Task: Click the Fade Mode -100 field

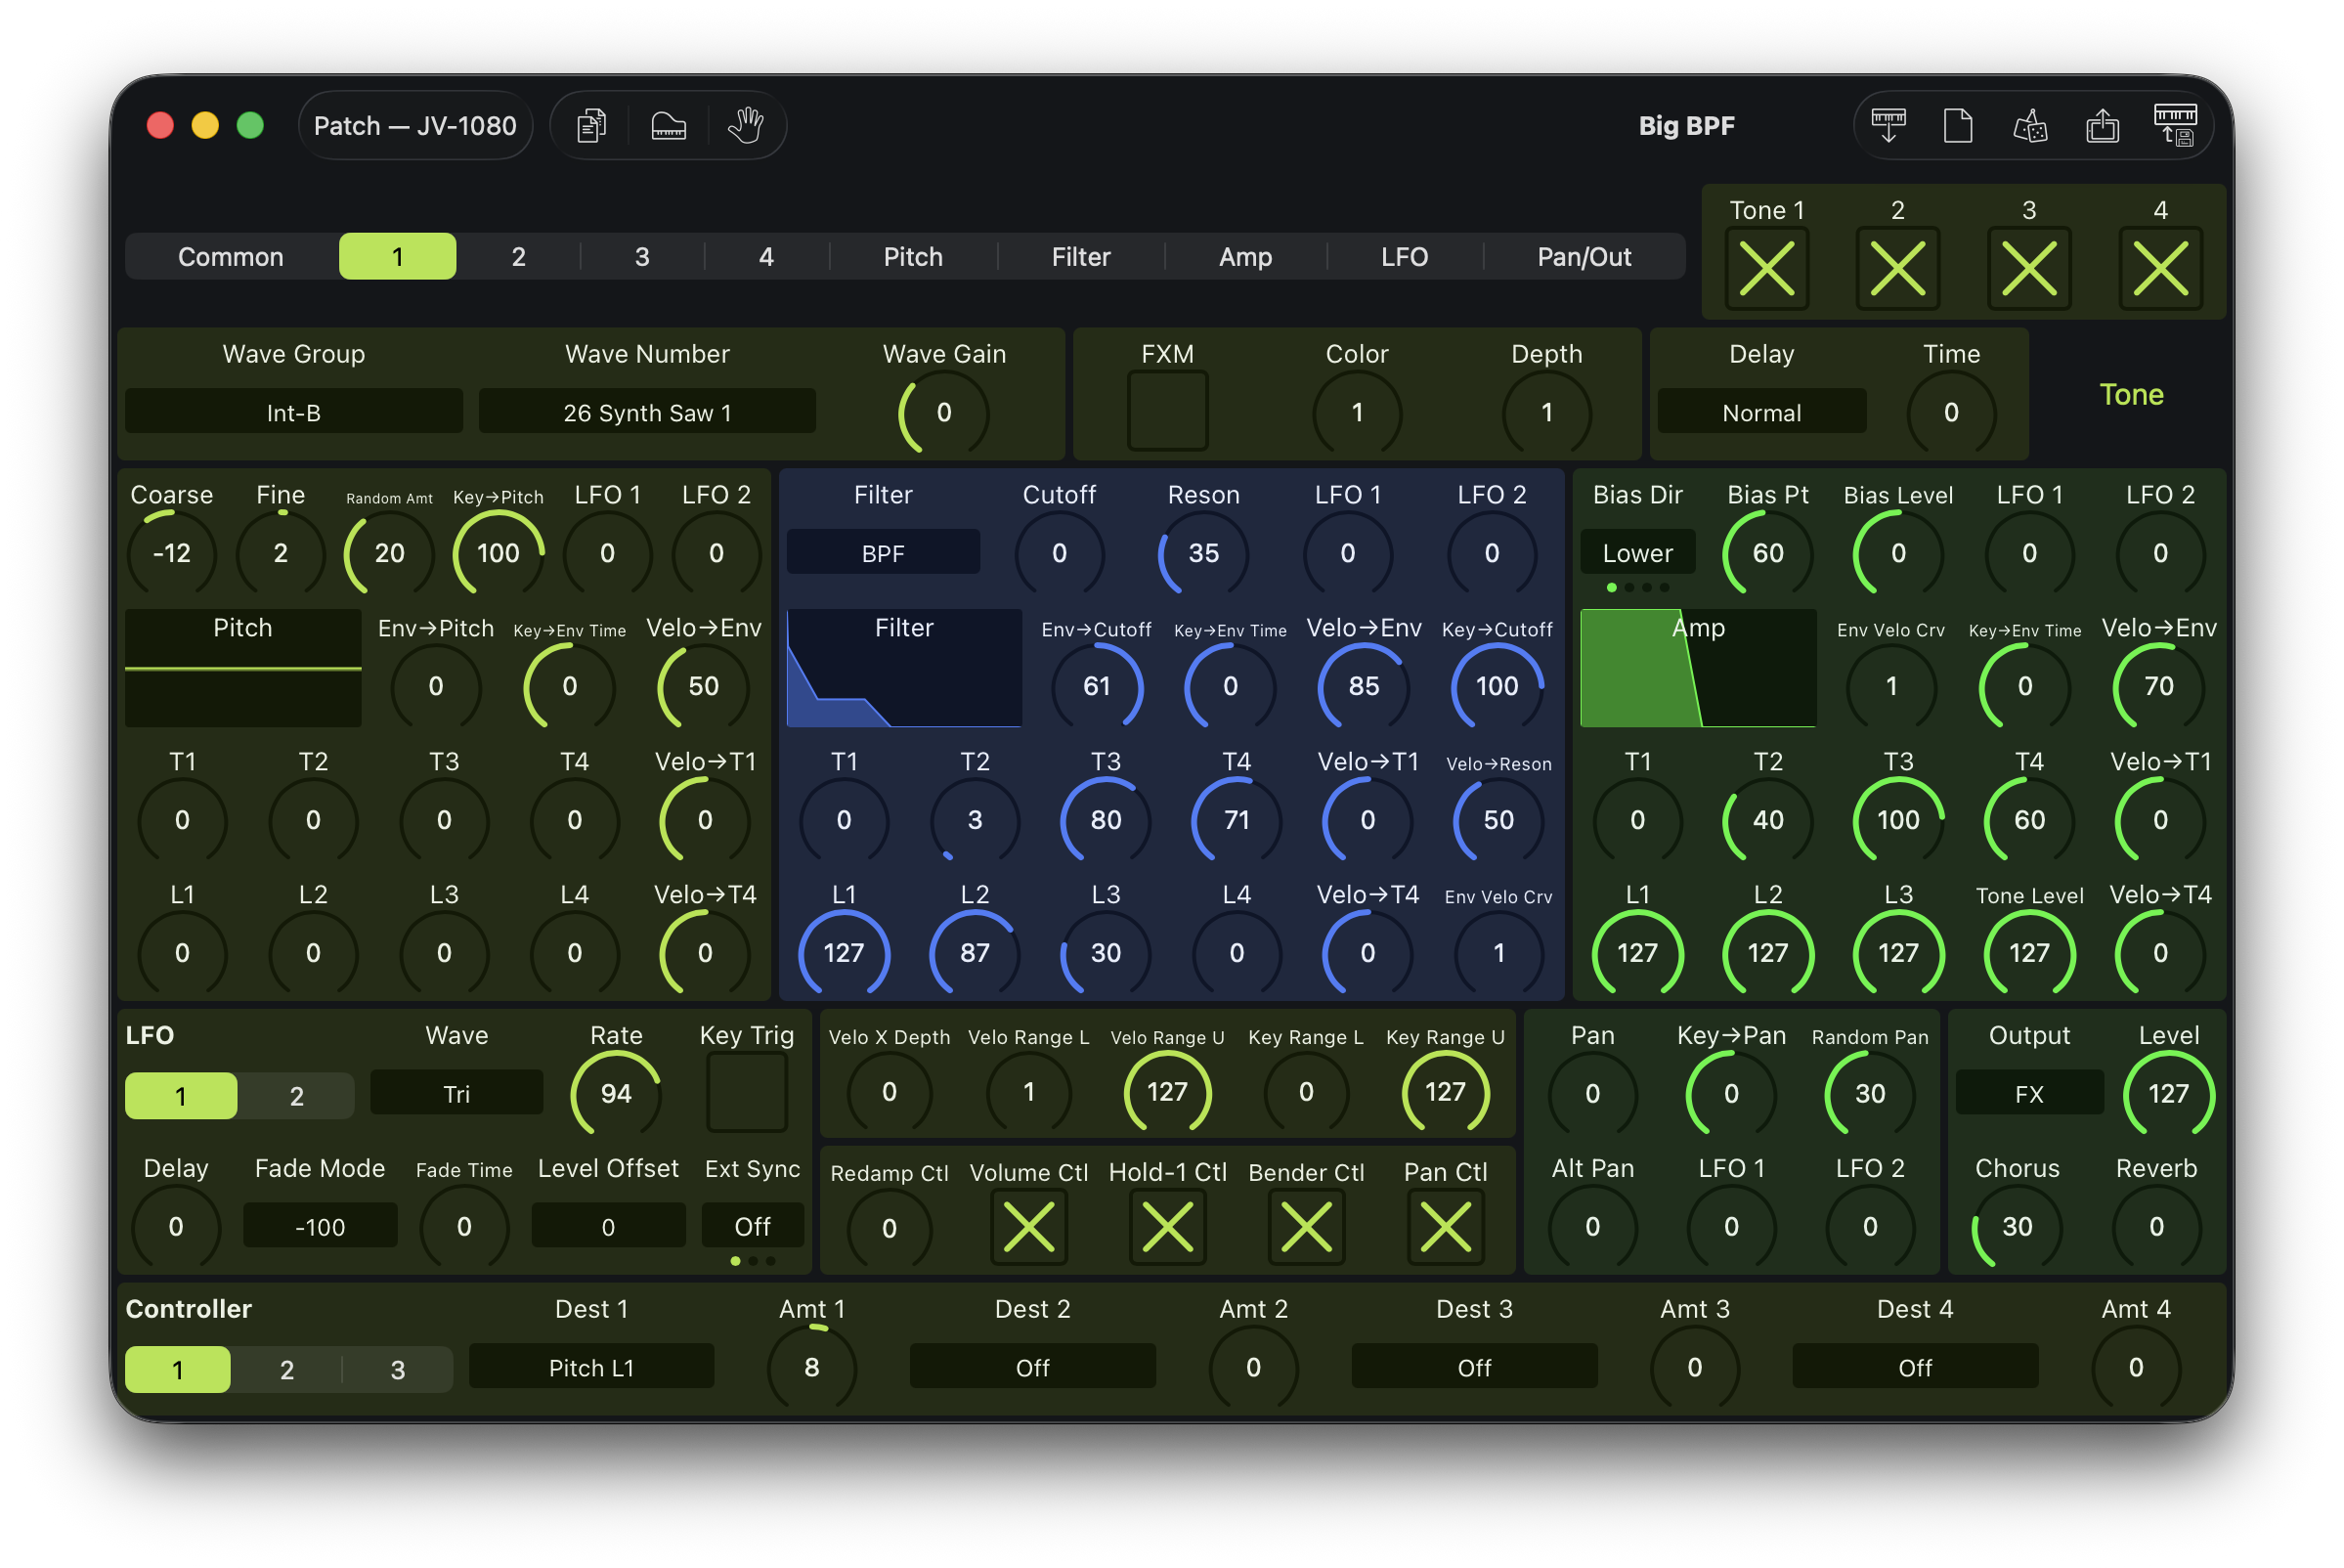Action: click(320, 1227)
